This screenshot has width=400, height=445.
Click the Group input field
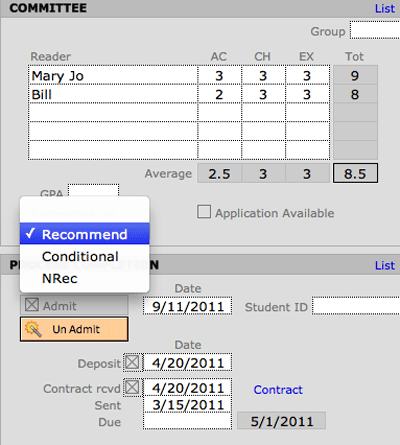(x=375, y=30)
